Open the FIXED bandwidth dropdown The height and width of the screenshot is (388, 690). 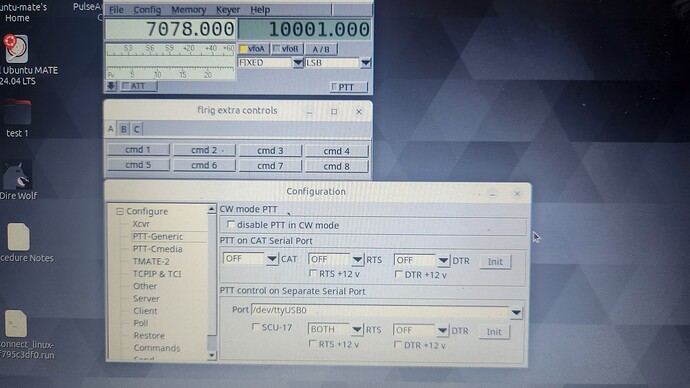click(297, 63)
